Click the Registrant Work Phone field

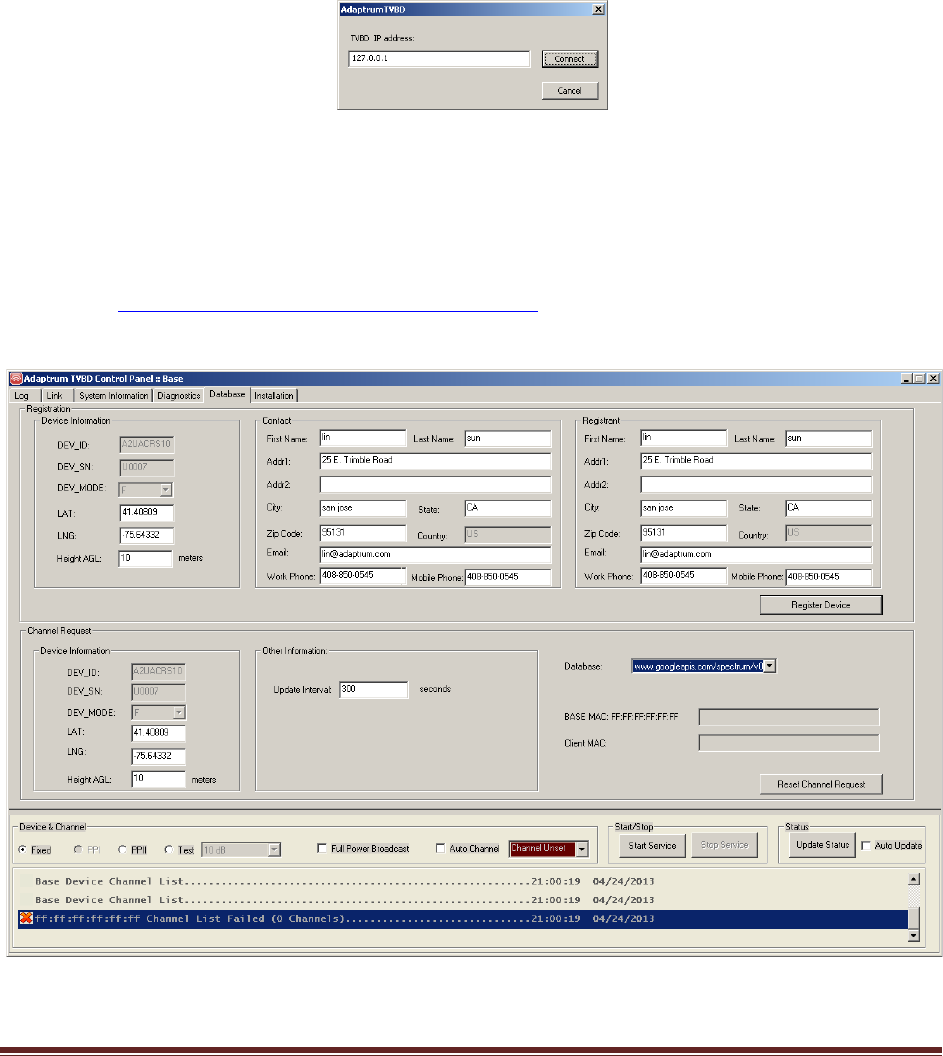click(x=684, y=576)
